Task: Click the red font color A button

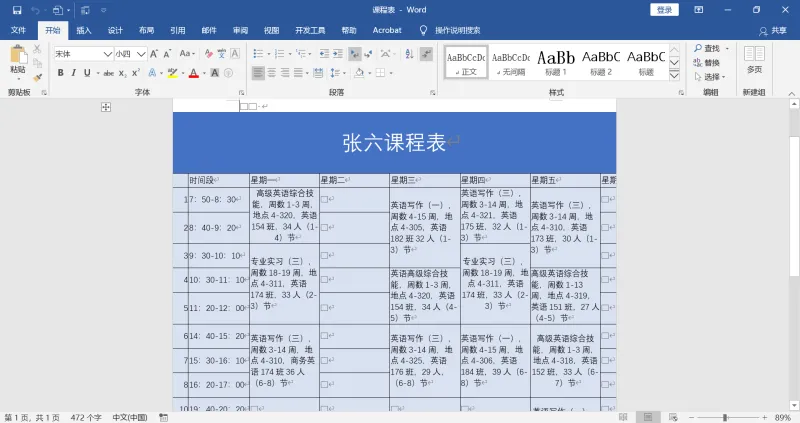Action: coord(193,73)
